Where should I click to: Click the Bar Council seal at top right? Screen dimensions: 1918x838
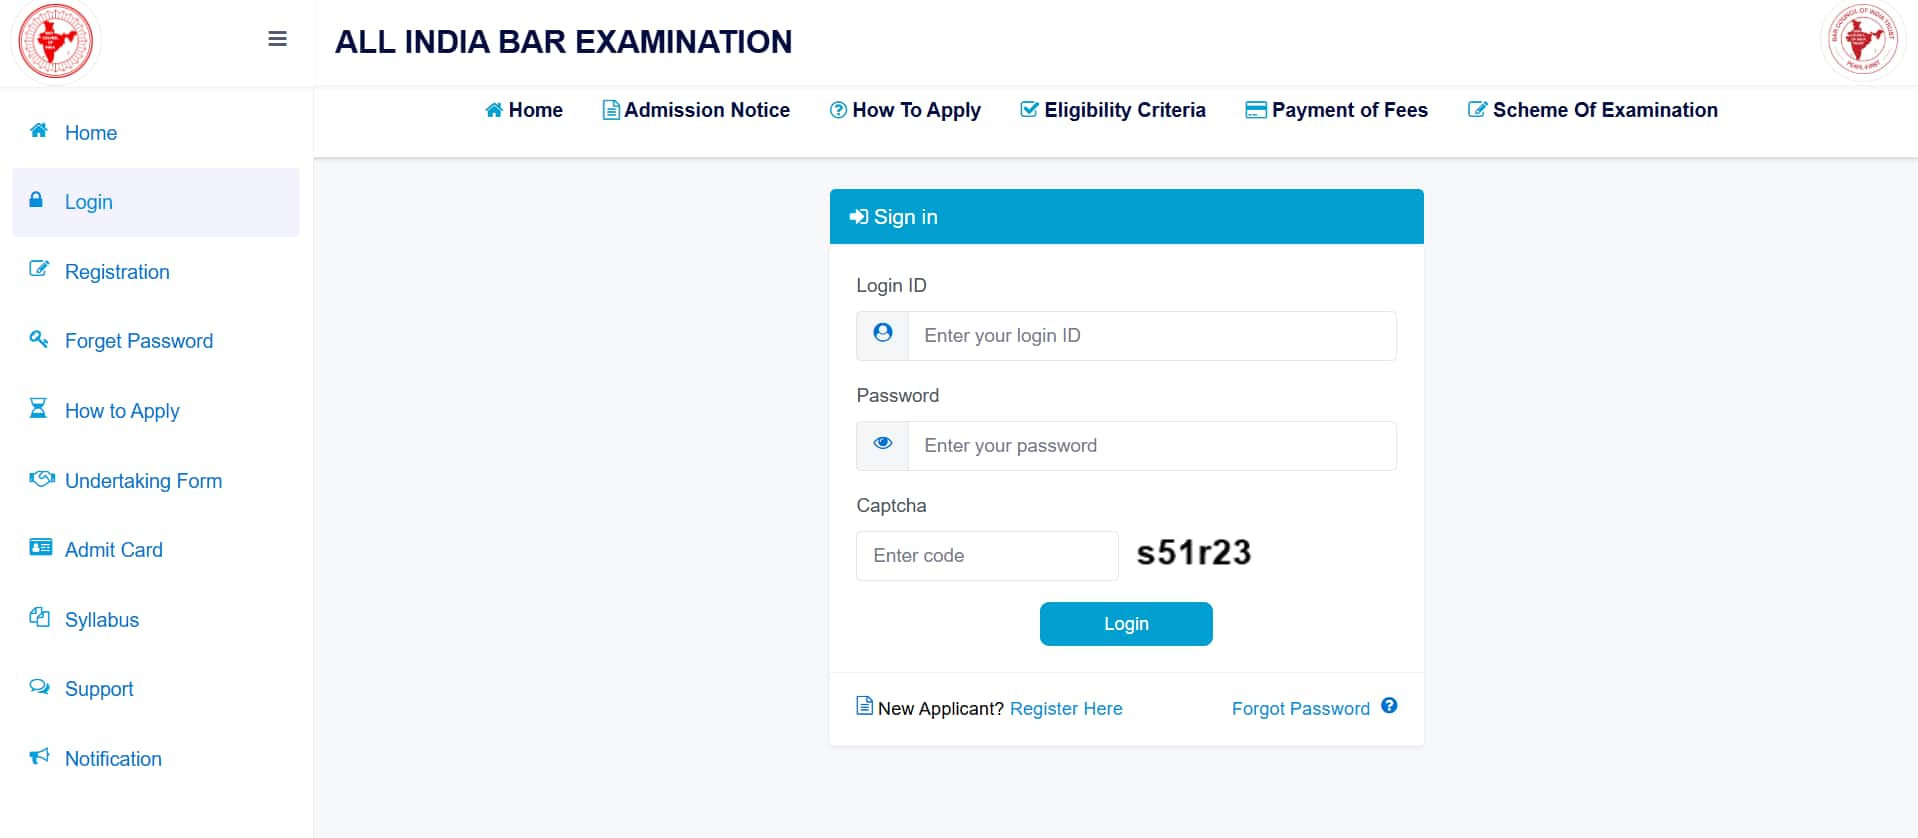1862,41
